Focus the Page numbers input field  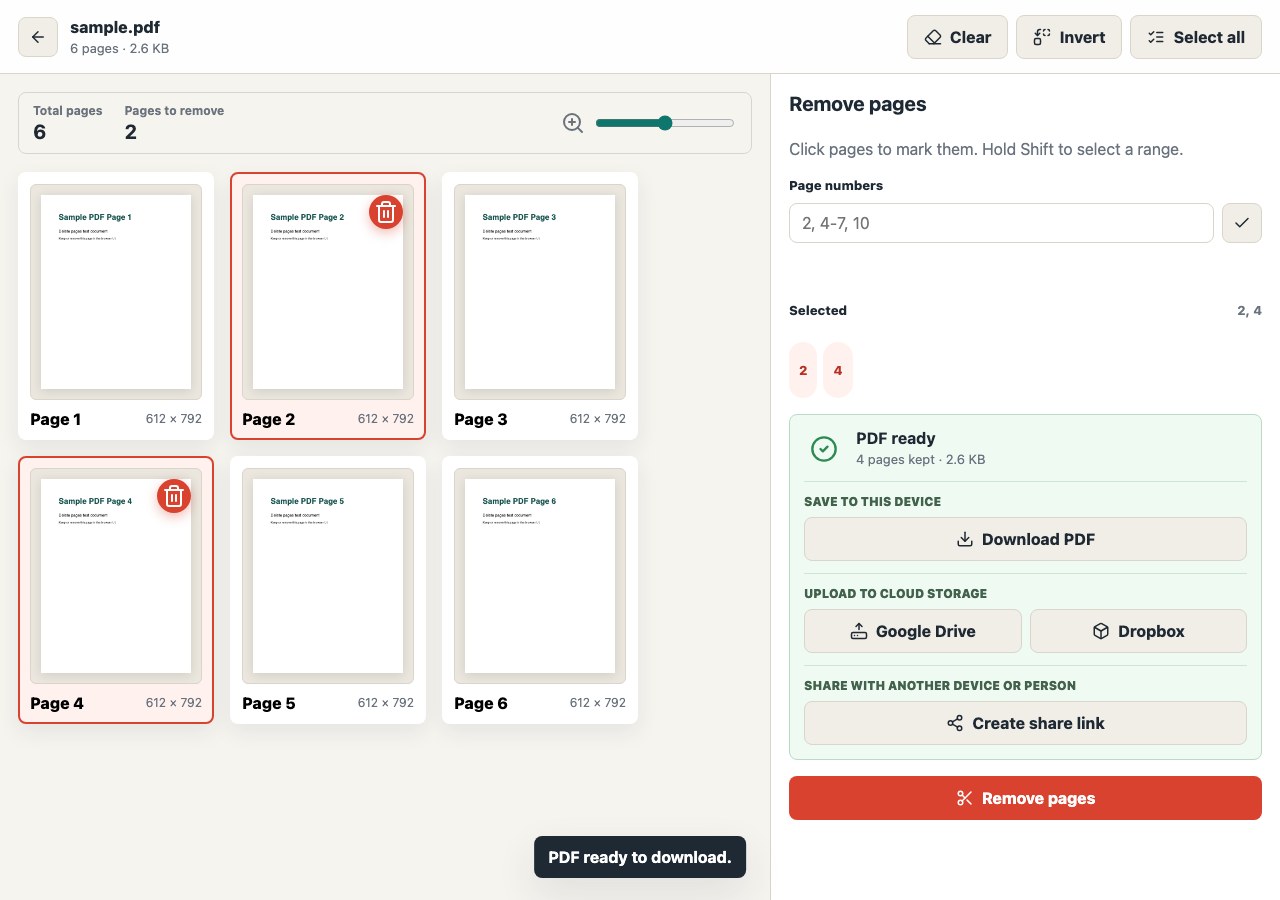pos(1001,223)
